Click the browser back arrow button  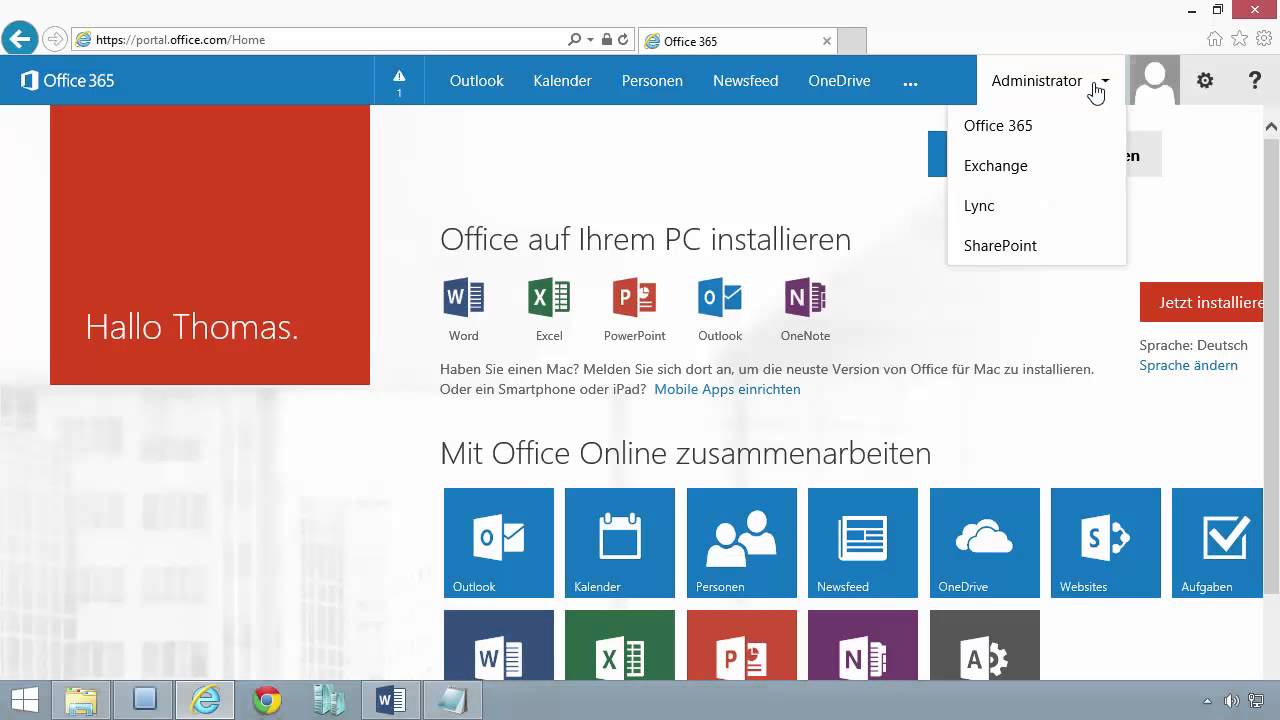point(20,39)
